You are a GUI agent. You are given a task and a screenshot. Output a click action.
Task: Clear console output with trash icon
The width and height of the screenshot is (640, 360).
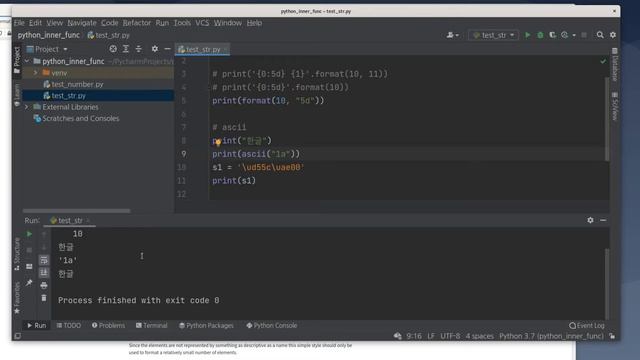pos(44,298)
